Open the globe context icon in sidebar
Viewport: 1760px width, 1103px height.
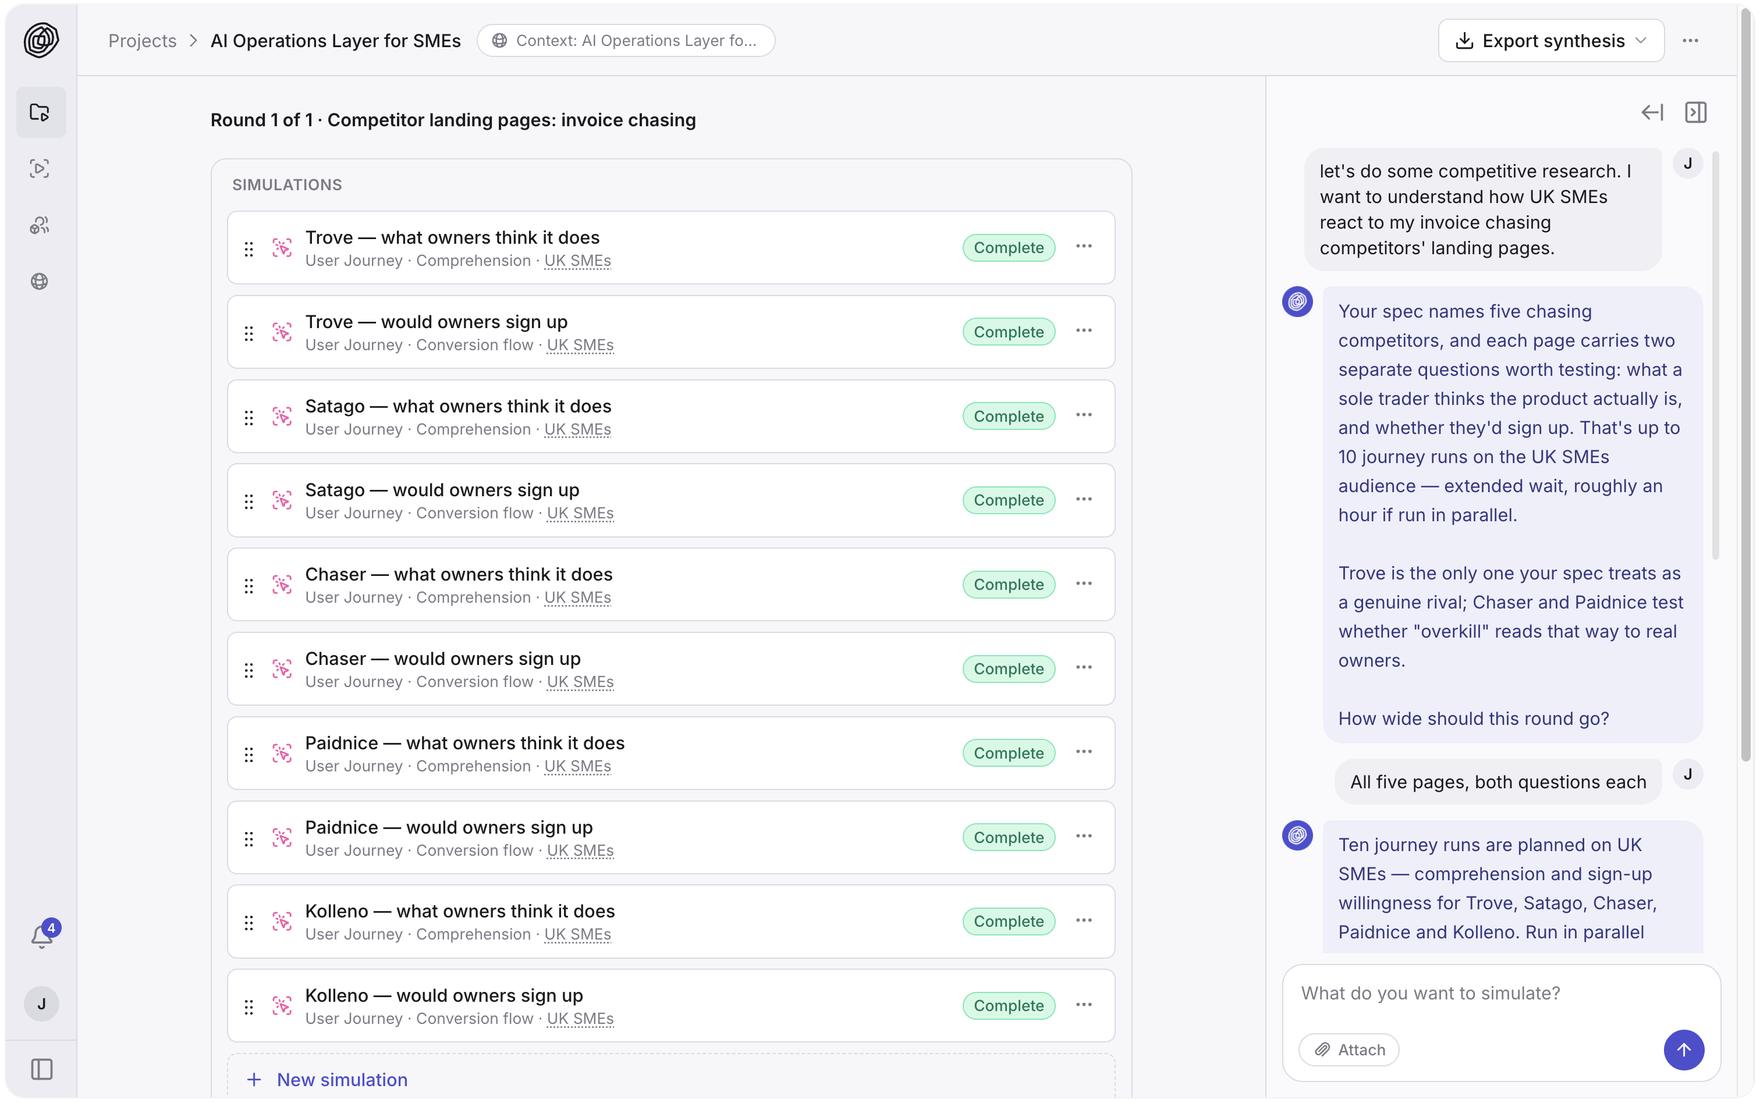(x=40, y=281)
